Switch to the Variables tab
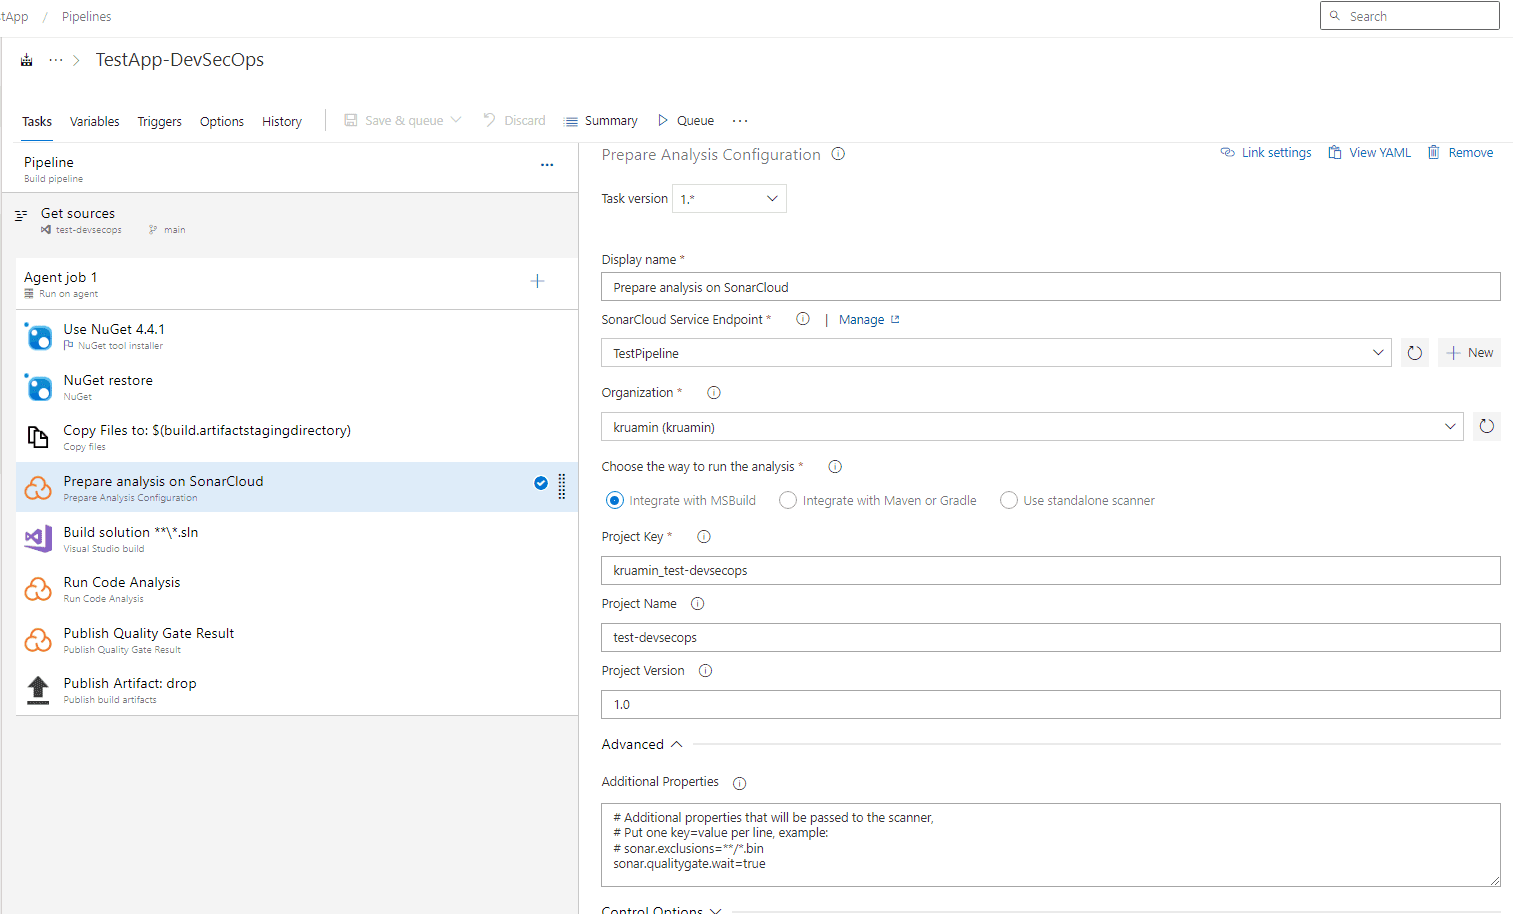This screenshot has height=914, width=1513. 94,122
